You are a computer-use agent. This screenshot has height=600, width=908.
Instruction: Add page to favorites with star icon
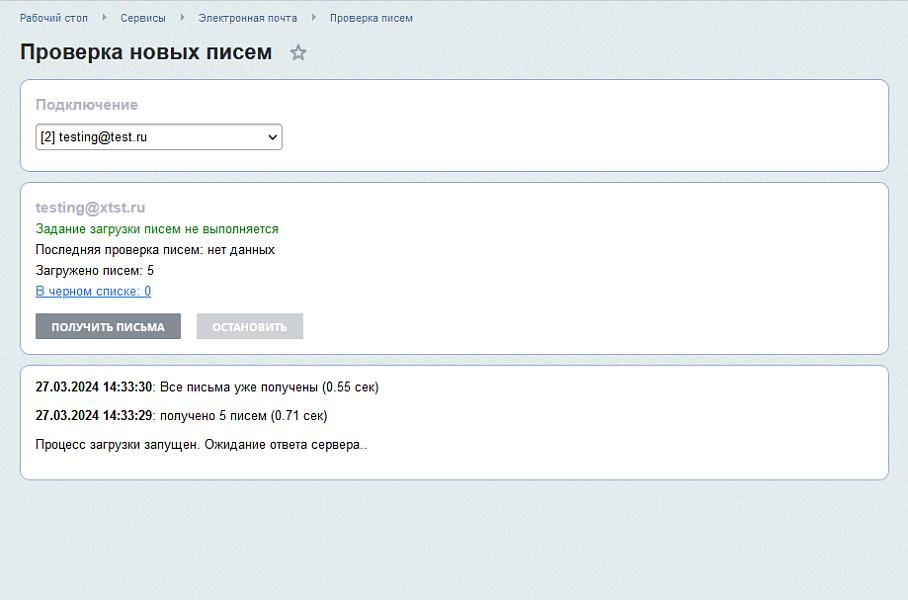(x=298, y=53)
